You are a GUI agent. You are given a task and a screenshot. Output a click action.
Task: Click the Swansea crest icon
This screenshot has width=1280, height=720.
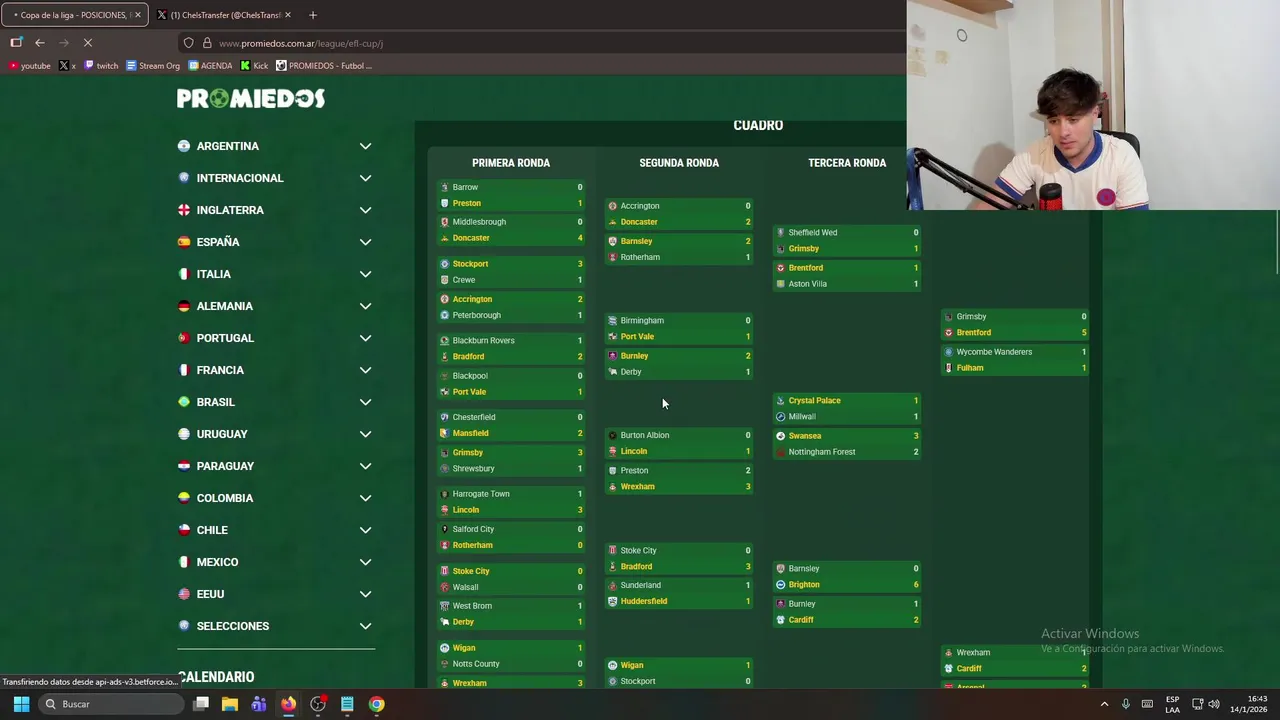781,436
